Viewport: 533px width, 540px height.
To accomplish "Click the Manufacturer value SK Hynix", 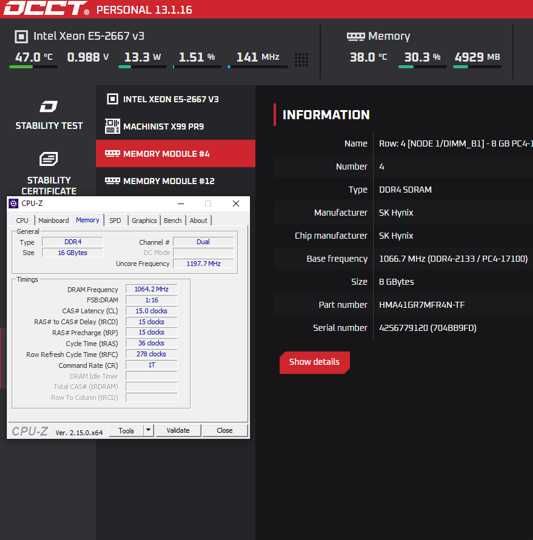I will click(x=396, y=213).
